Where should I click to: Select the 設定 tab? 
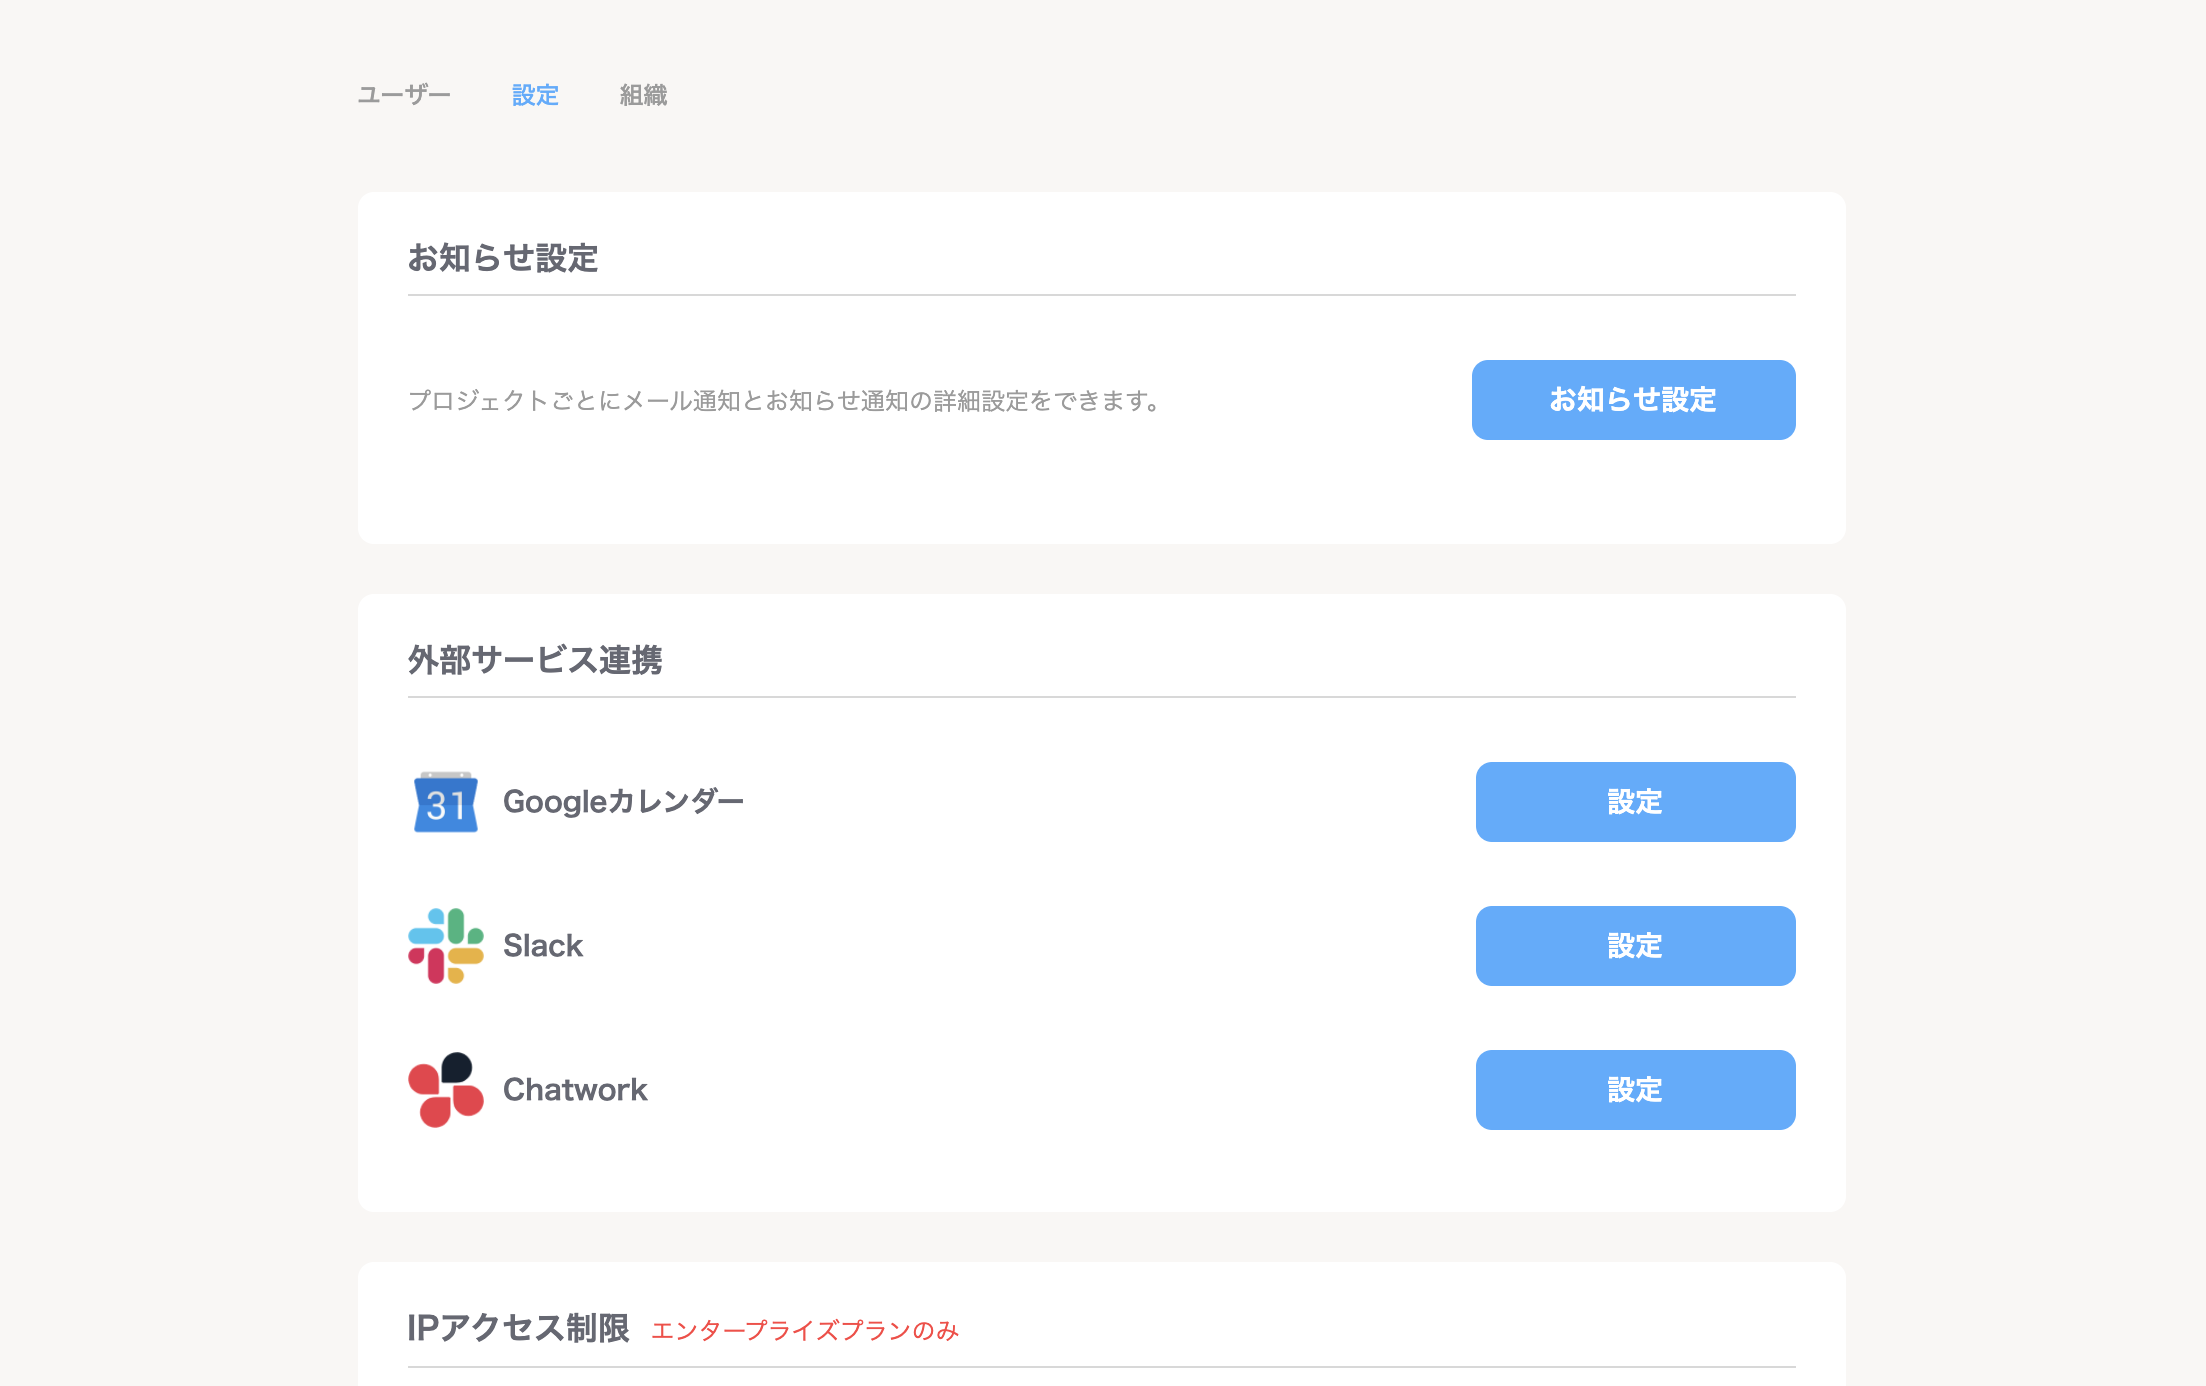535,95
